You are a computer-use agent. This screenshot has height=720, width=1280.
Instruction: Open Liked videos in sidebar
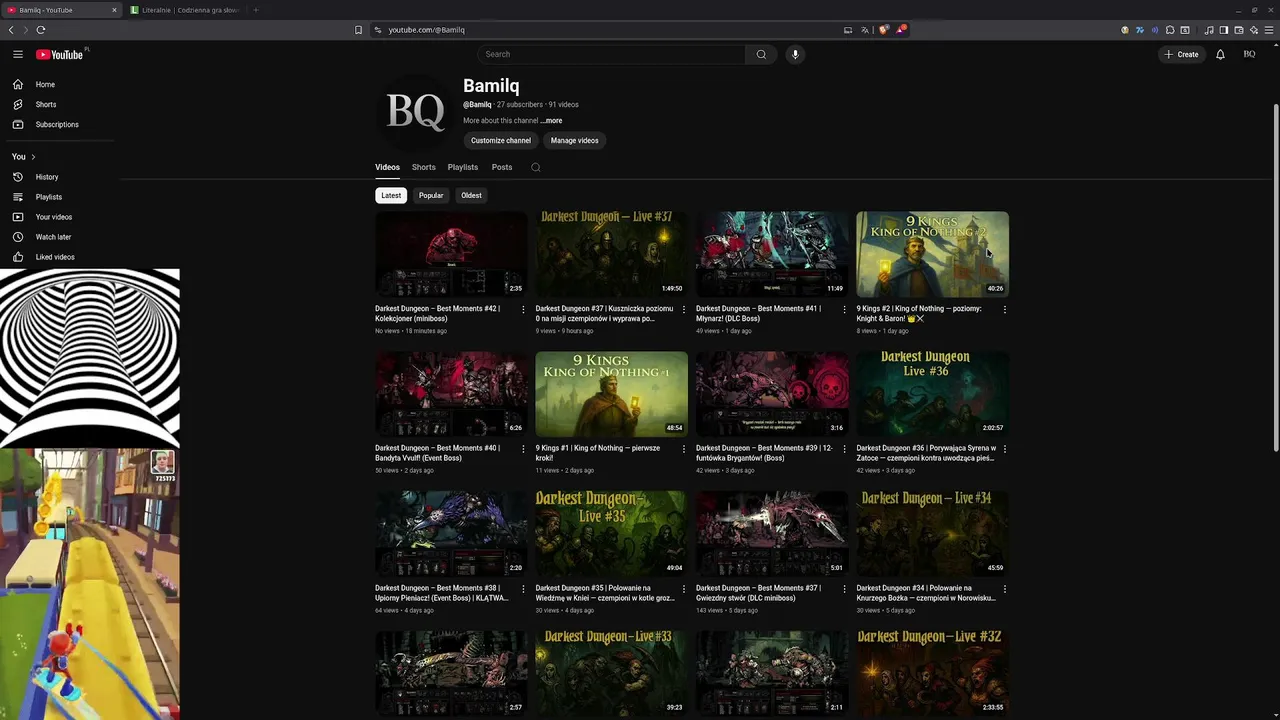(60, 257)
